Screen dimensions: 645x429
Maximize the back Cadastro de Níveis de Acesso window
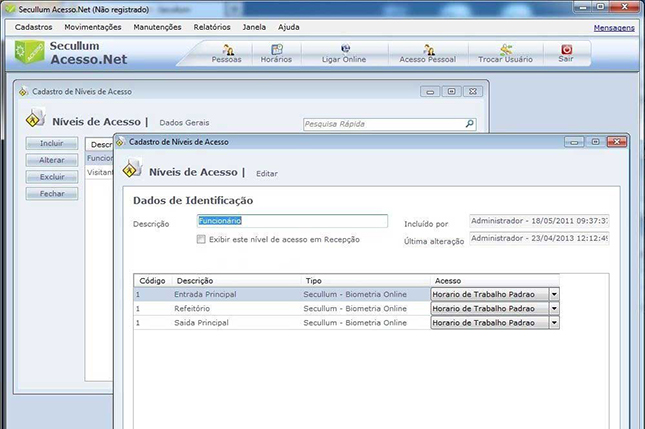pyautogui.click(x=452, y=92)
